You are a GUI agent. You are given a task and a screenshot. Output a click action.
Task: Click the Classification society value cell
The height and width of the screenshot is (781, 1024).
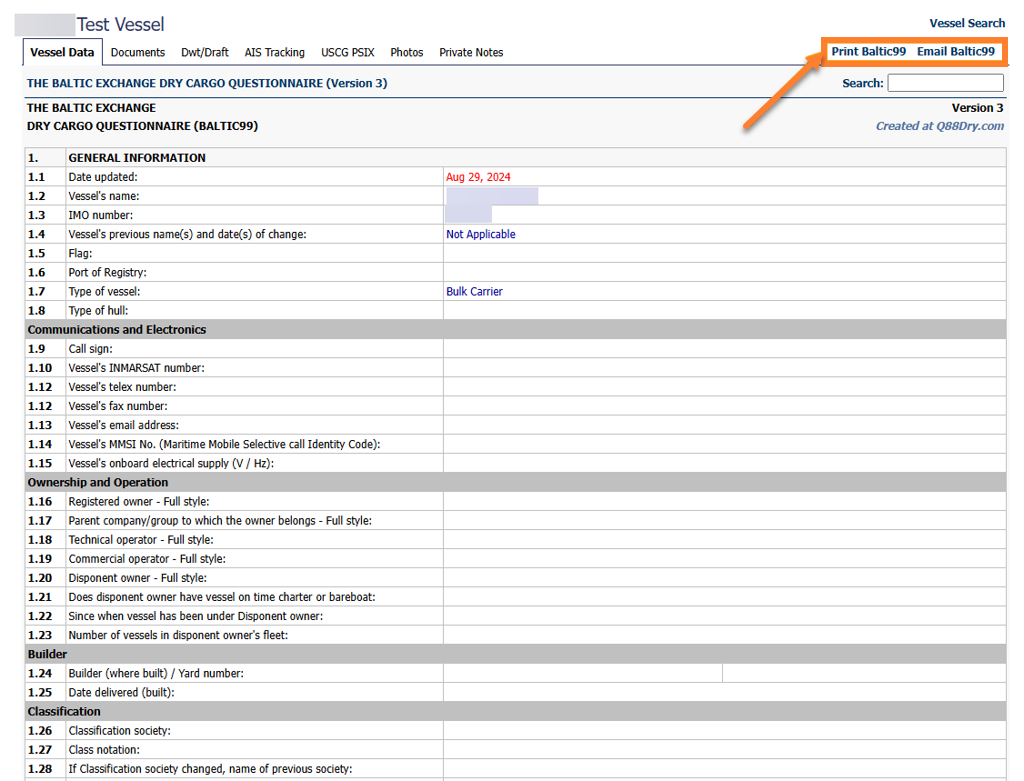click(724, 731)
